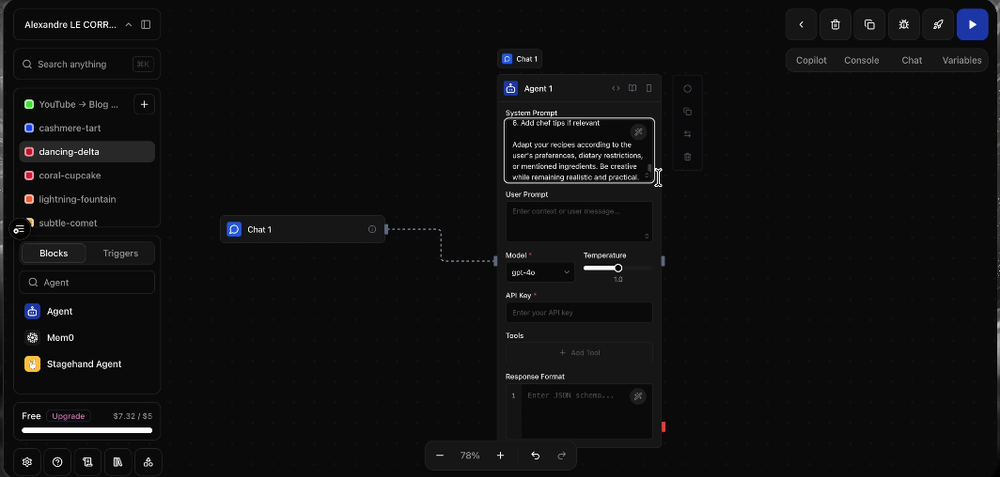1000x477 pixels.
Task: Open settings gear in sidebar footer
Action: 27,462
